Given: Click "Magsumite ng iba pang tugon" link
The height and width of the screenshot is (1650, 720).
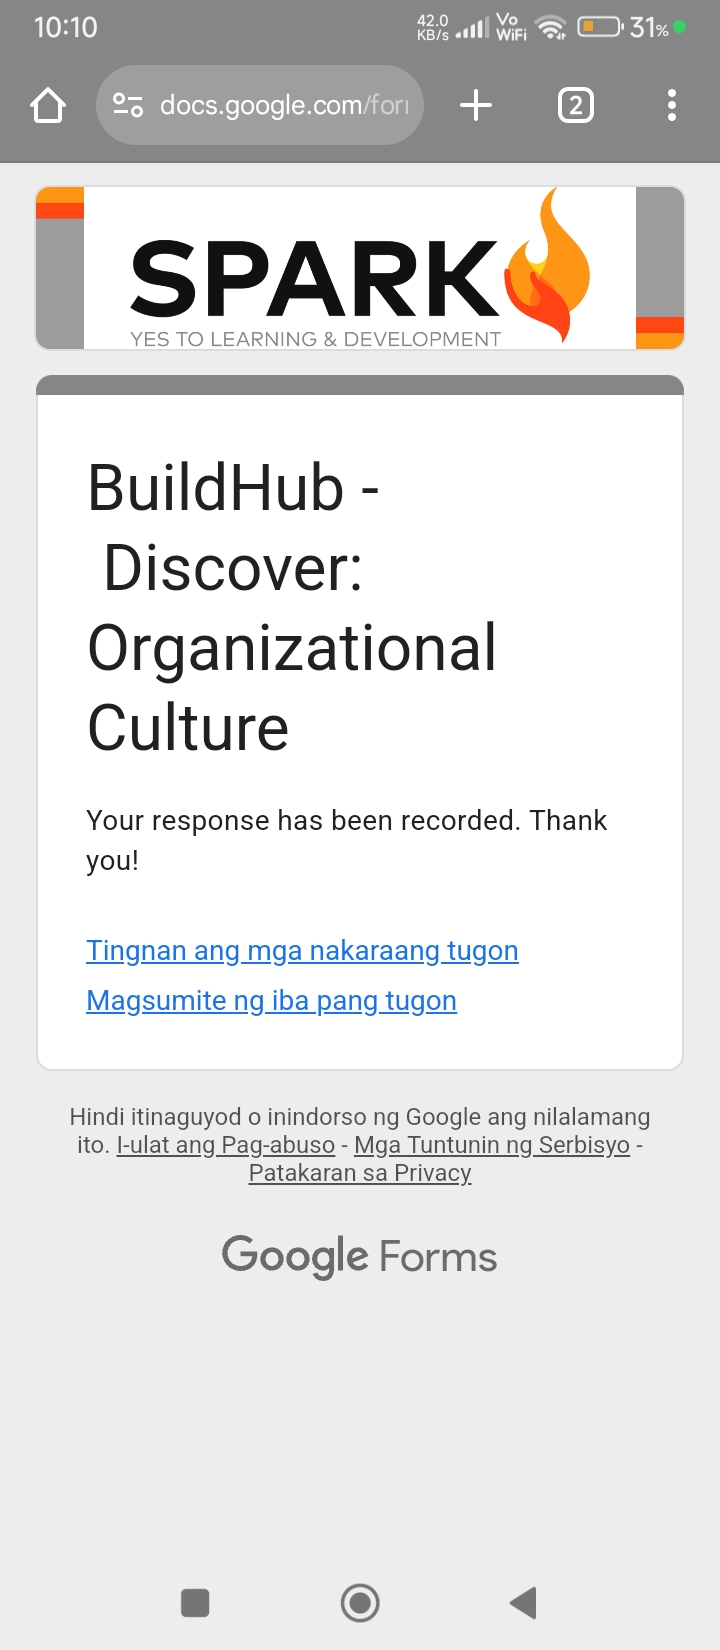Looking at the screenshot, I should (x=271, y=1000).
